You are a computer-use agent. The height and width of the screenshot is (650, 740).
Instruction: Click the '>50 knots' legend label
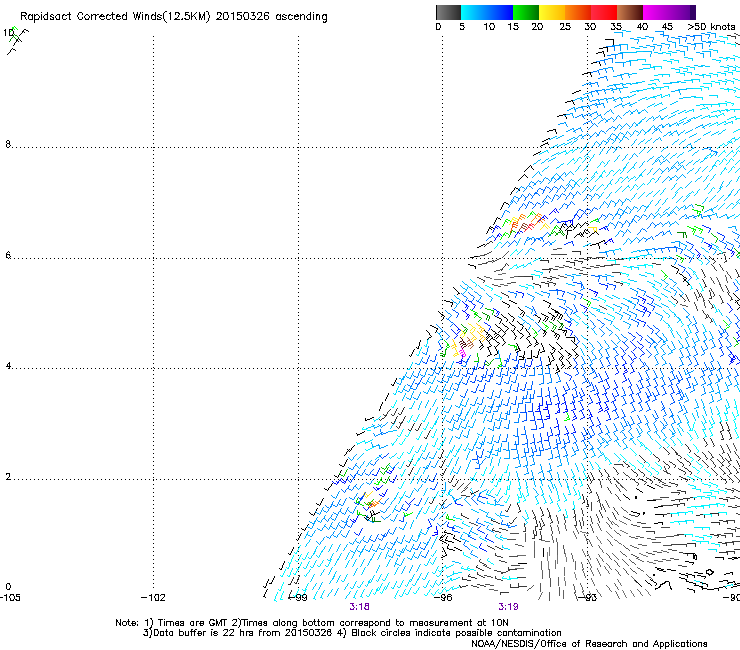(x=711, y=27)
